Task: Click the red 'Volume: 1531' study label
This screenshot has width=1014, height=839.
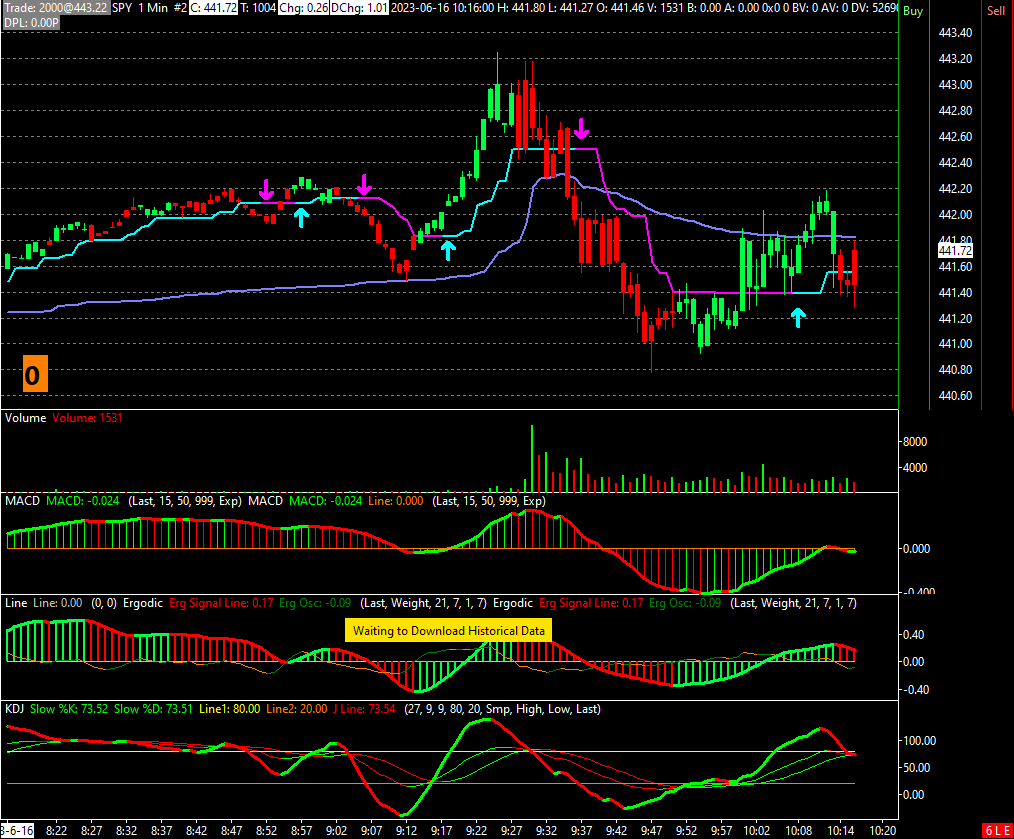Action: click(x=87, y=418)
